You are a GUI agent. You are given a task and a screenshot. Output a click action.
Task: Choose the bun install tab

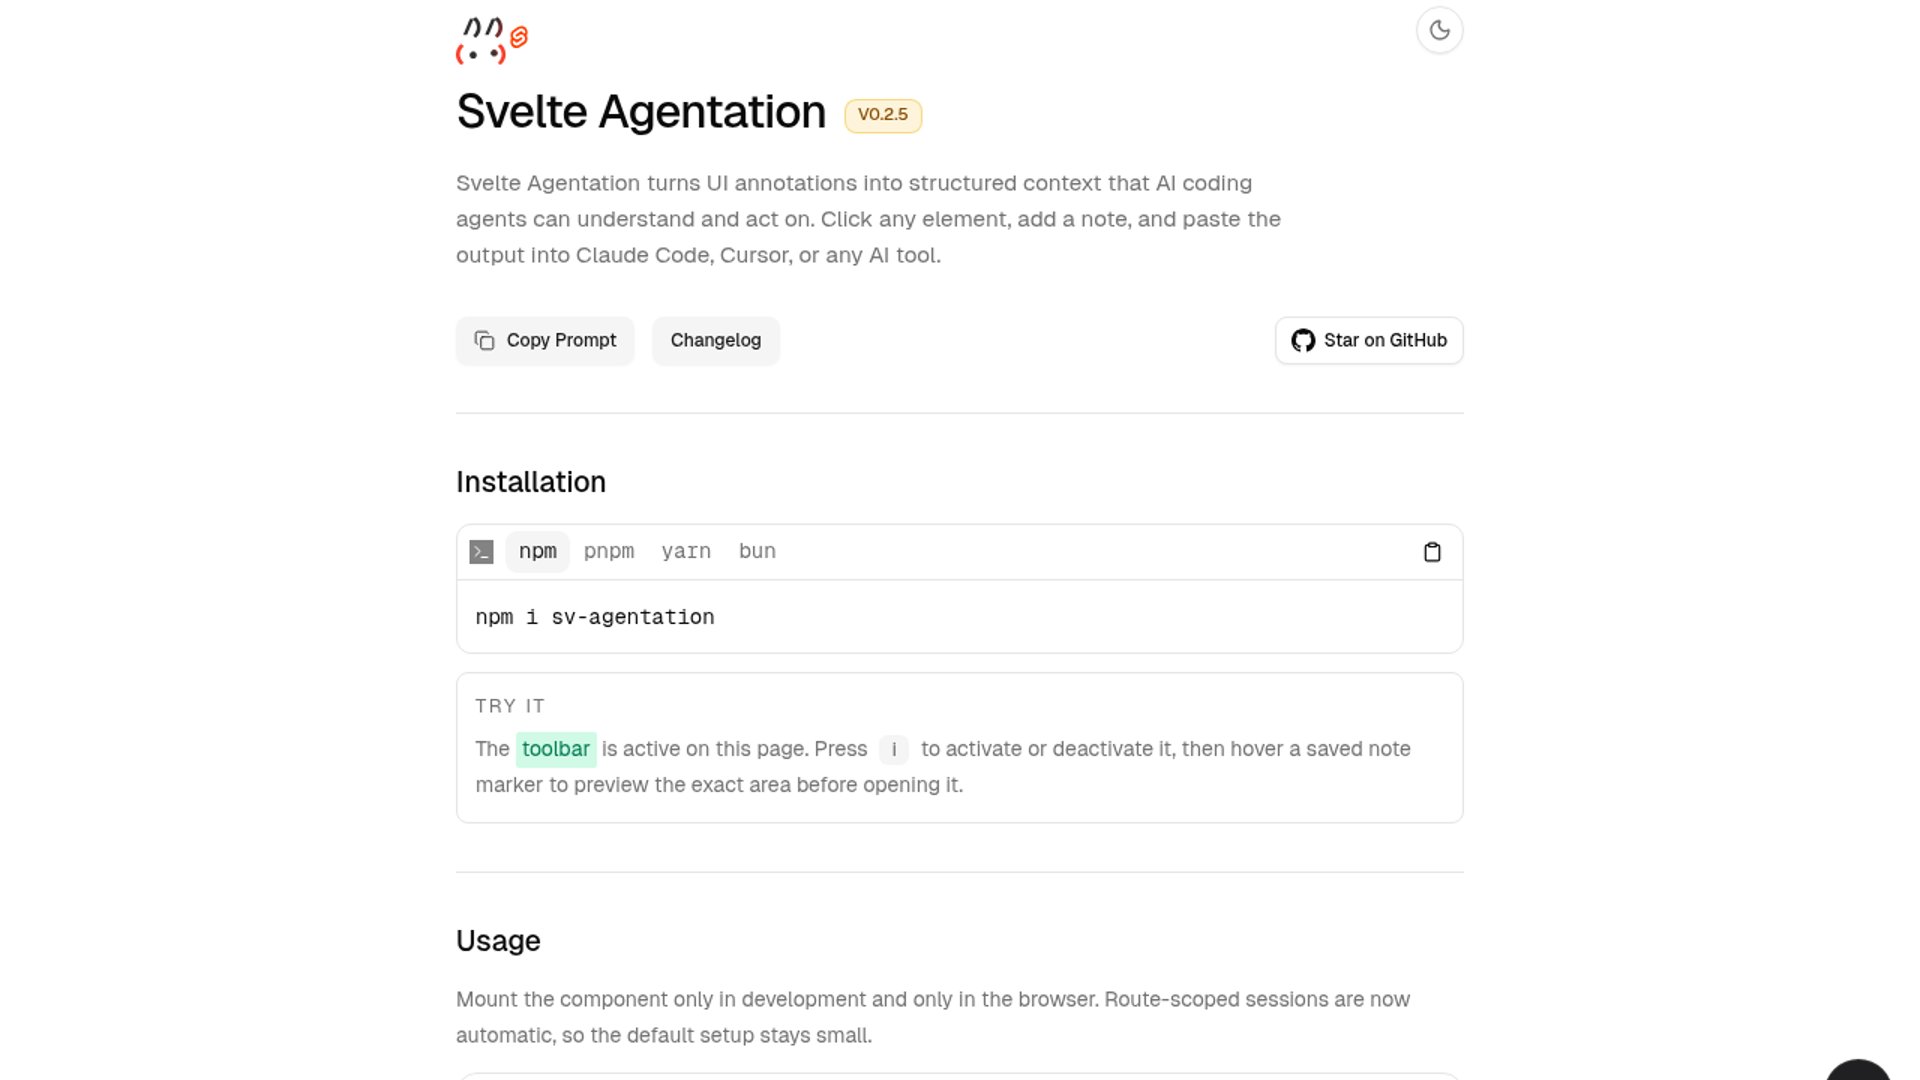(757, 552)
